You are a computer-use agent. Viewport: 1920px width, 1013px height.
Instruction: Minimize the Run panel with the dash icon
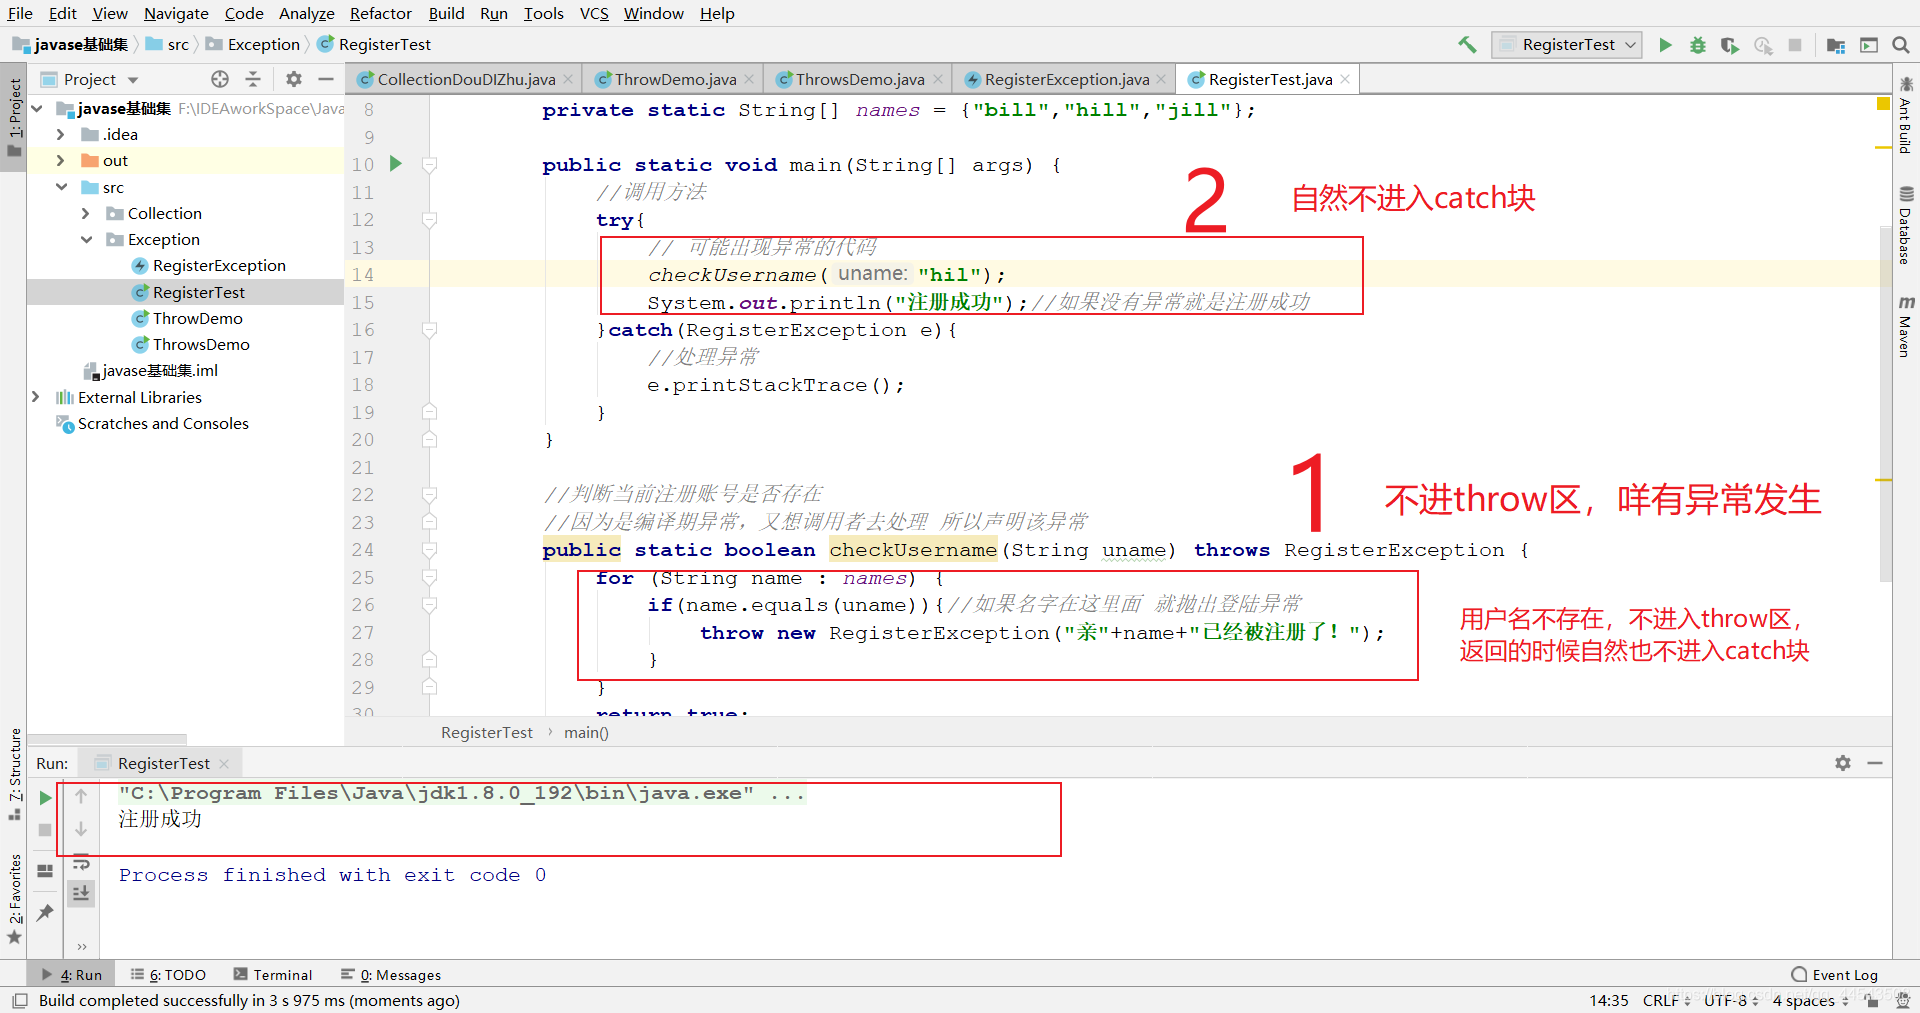tap(1875, 763)
